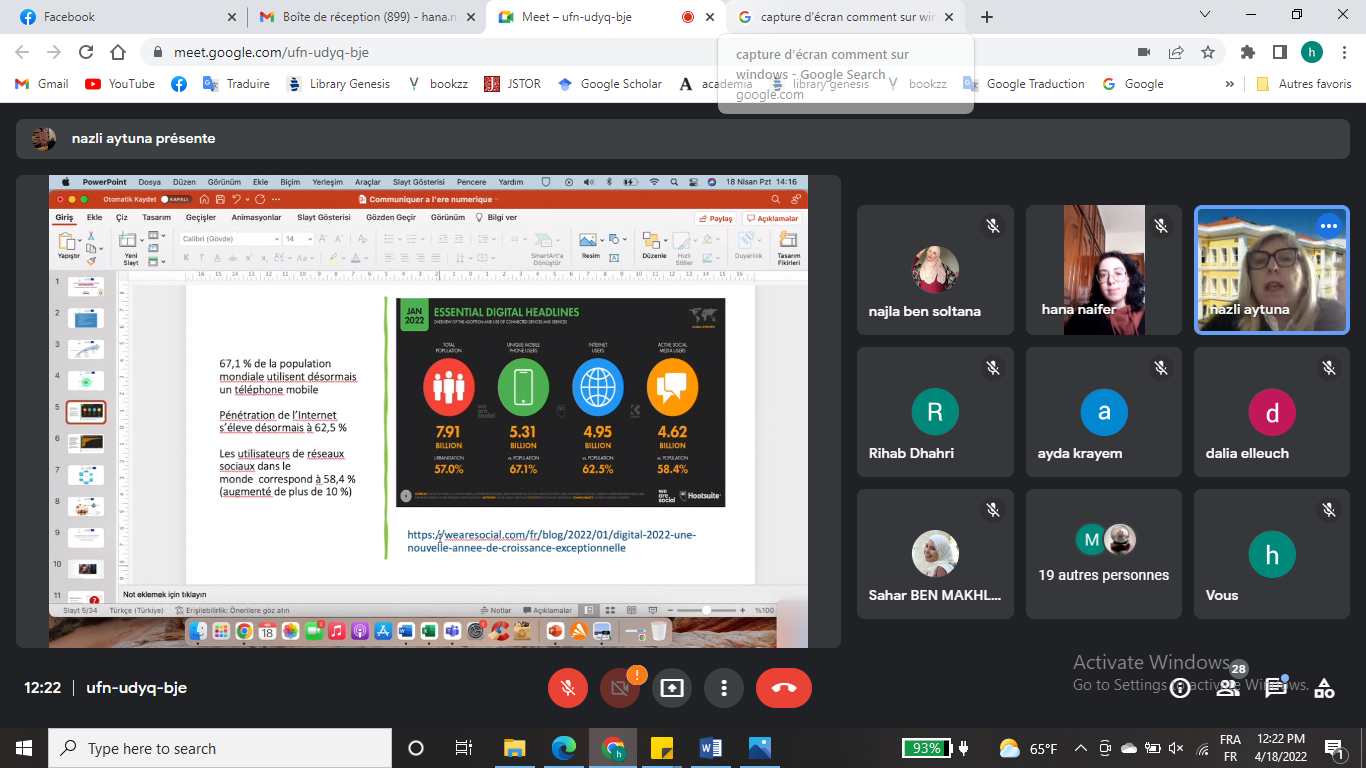Image resolution: width=1366 pixels, height=768 pixels.
Task: Open the Windows Start menu
Action: pos(24,748)
